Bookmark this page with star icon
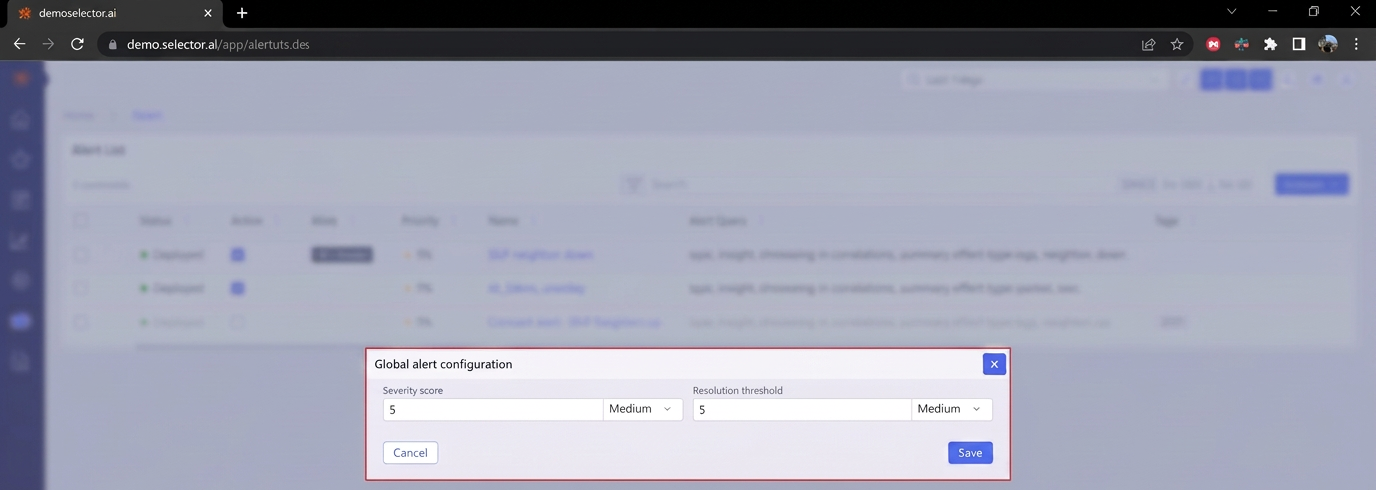The image size is (1376, 490). [1177, 44]
